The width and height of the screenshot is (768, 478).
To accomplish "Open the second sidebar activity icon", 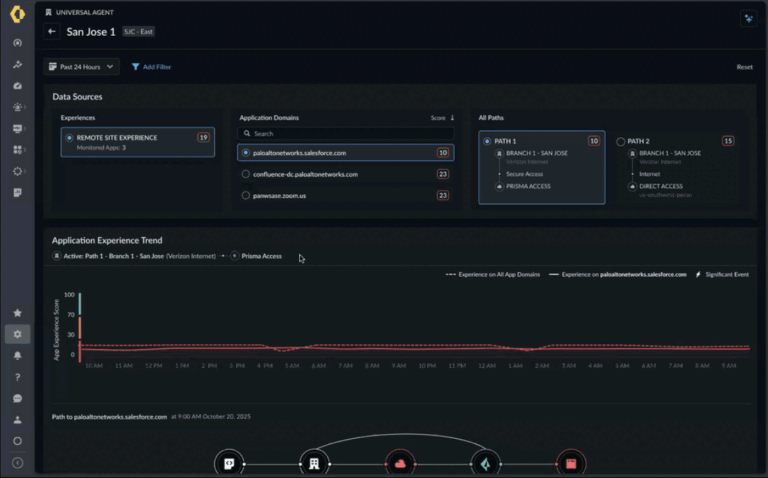I will [x=18, y=64].
